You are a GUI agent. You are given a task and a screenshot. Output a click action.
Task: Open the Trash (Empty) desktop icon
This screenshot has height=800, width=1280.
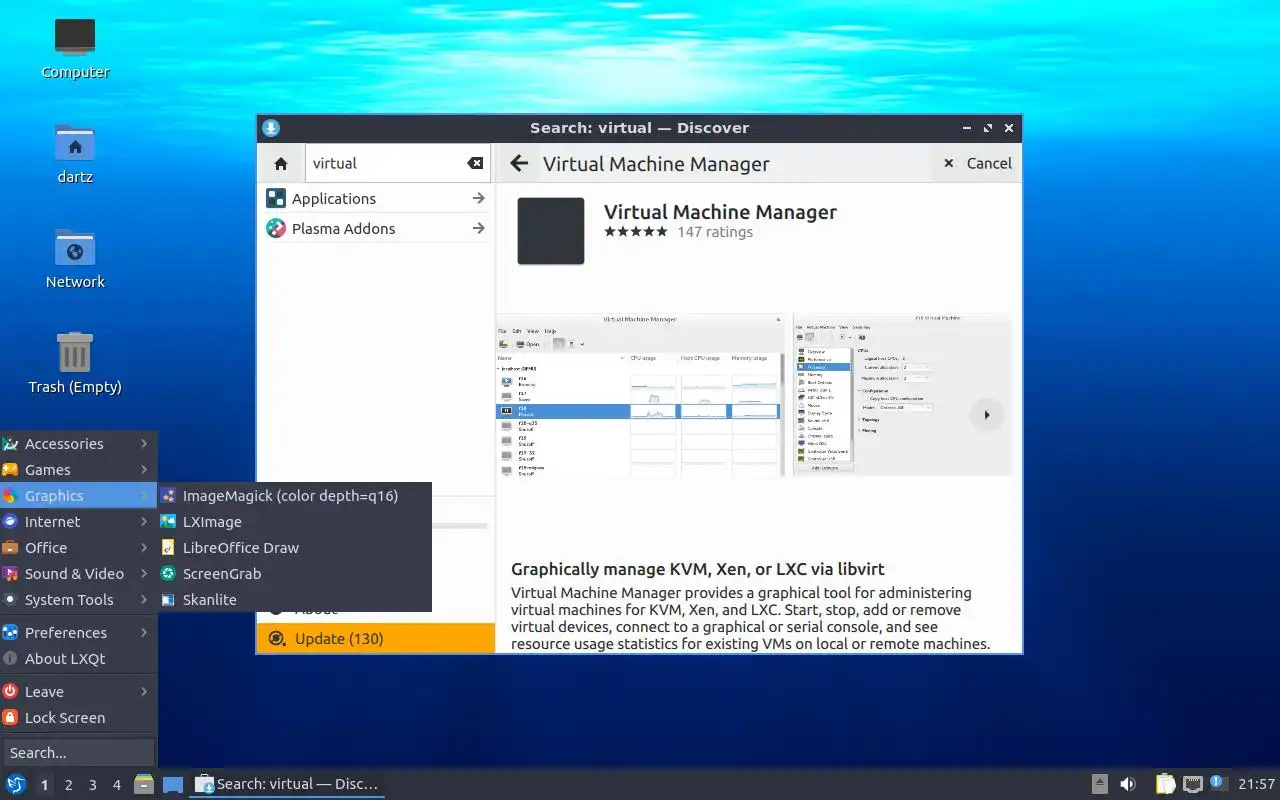click(75, 363)
